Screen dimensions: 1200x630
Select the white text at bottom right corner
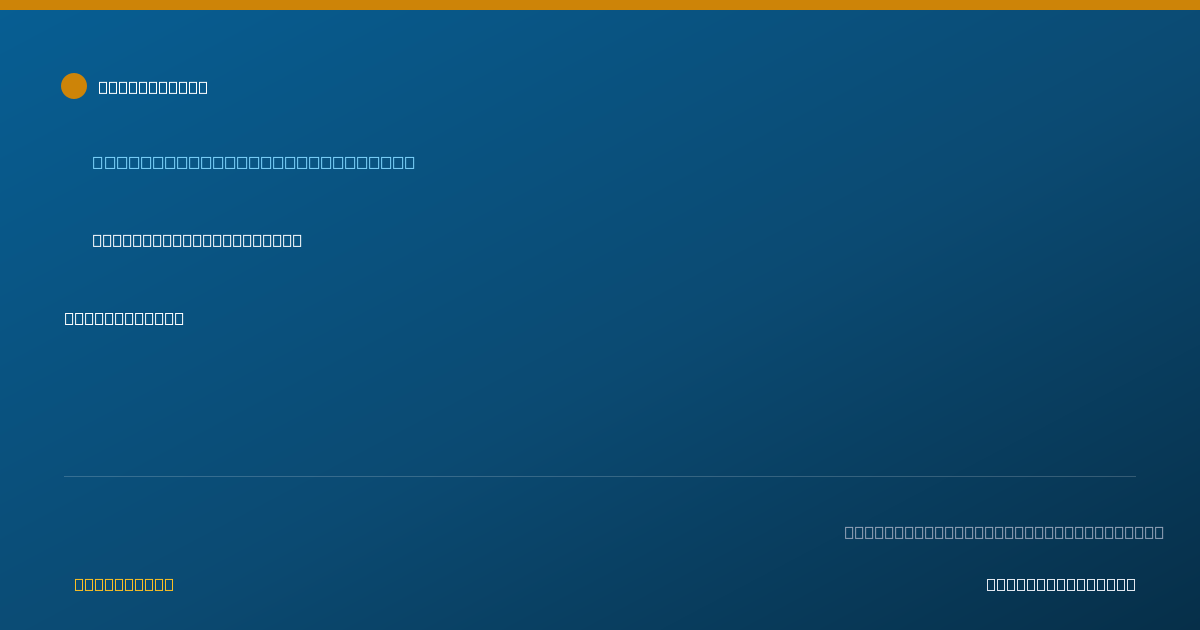(x=1061, y=584)
